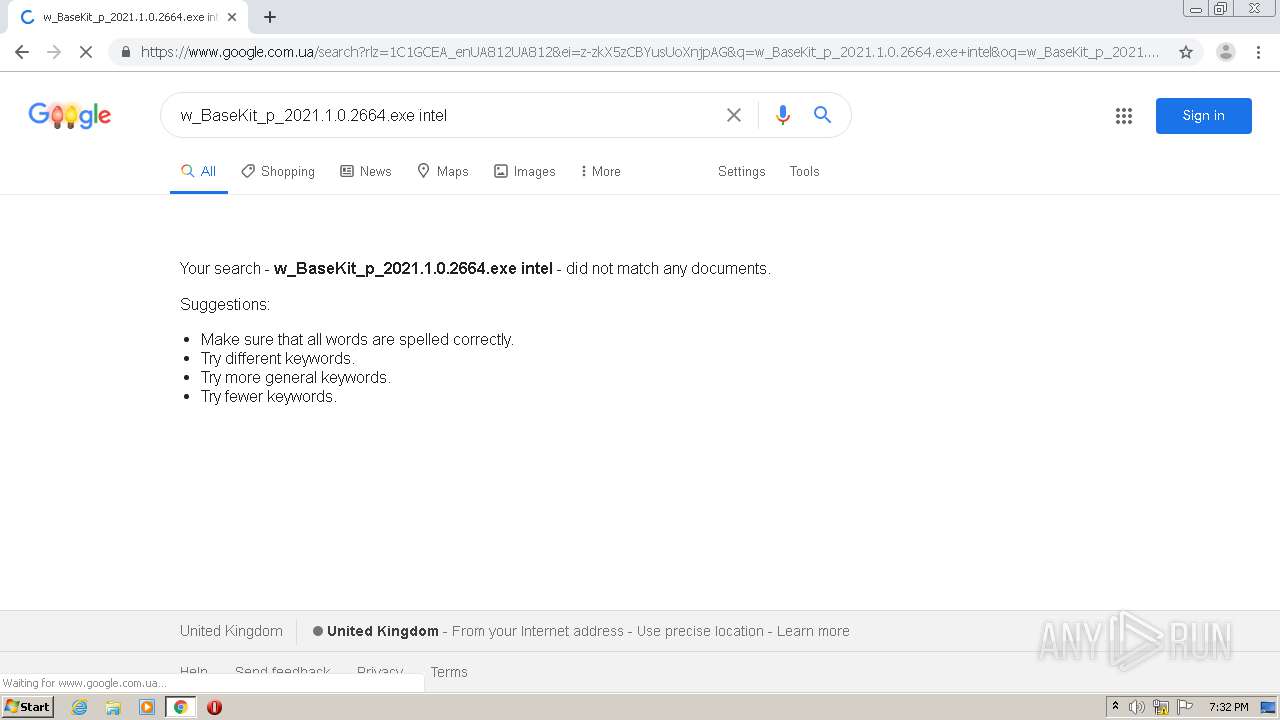
Task: Click 'Use precise location' link
Action: 700,631
